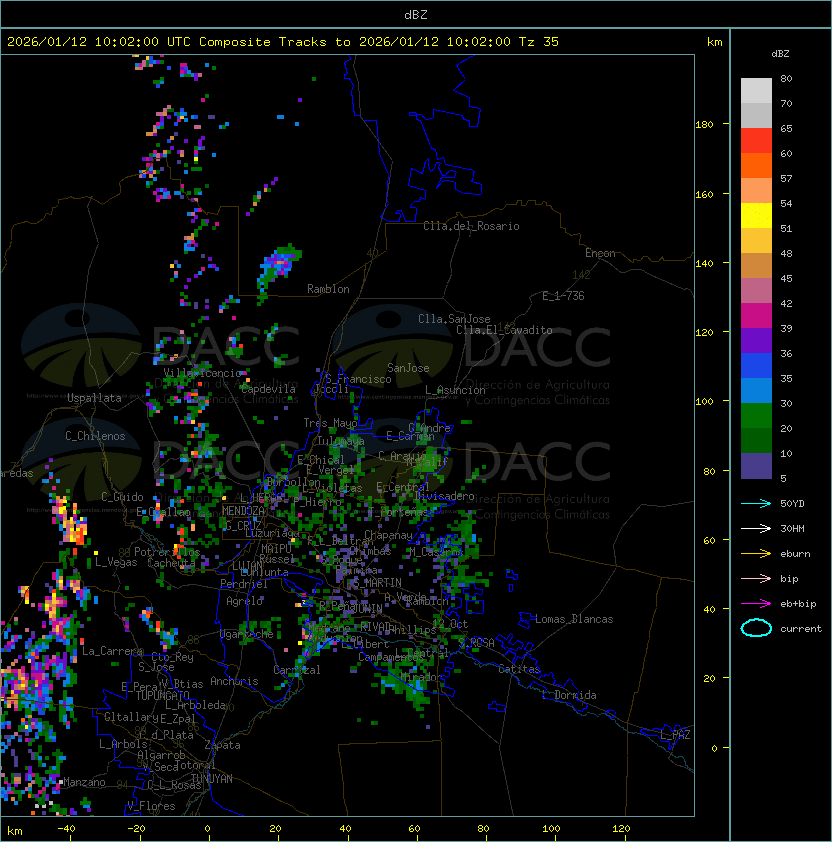Click the 'MENDOZA' map label
832x842 pixels.
coord(243,511)
